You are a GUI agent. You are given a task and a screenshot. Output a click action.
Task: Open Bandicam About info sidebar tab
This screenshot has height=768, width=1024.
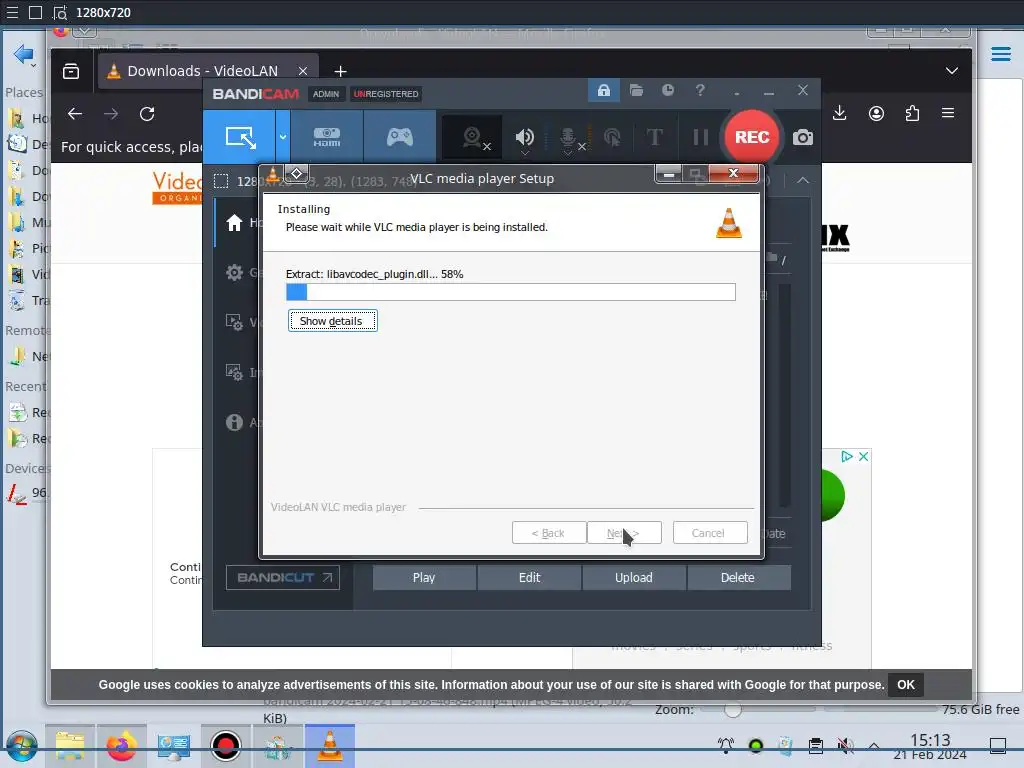click(234, 423)
